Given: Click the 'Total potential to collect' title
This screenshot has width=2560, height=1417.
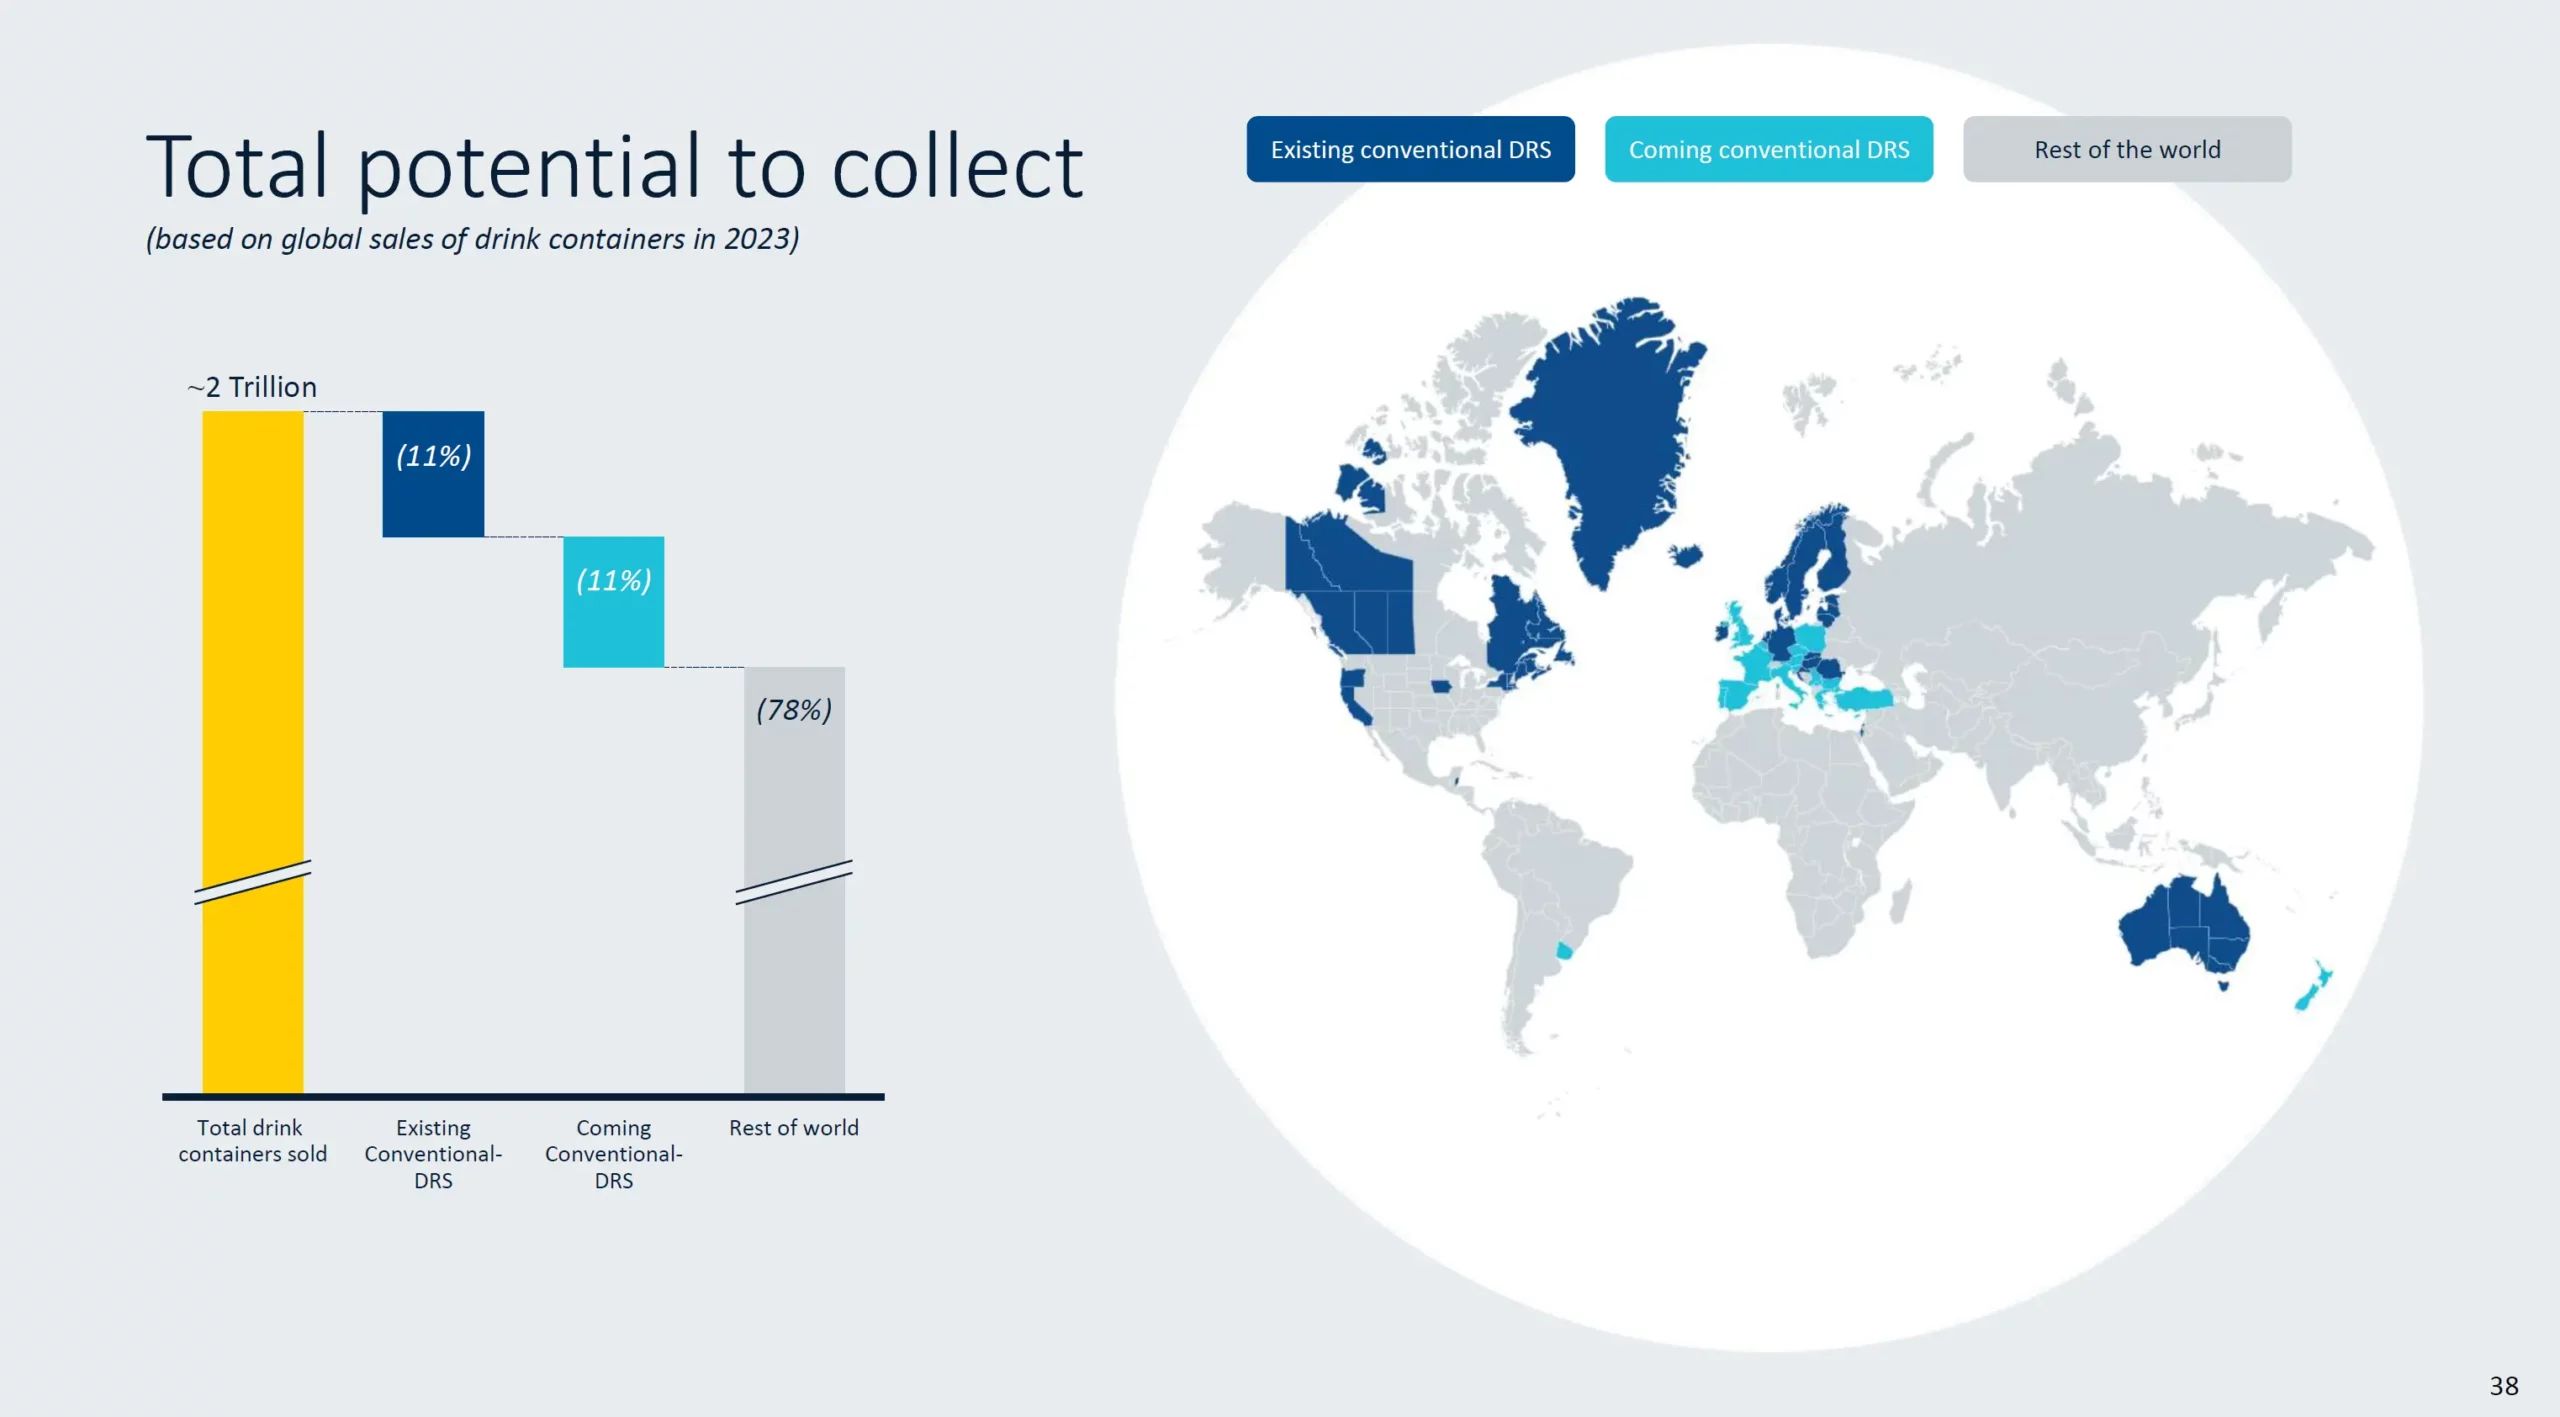Looking at the screenshot, I should tap(615, 167).
